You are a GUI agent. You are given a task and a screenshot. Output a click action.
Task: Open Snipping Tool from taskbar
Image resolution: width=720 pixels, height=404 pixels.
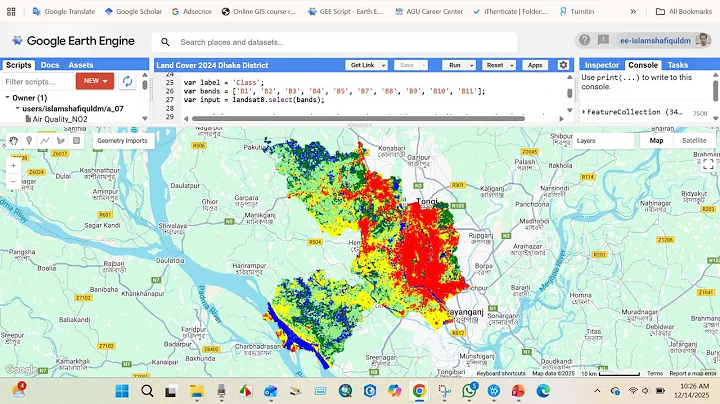pyautogui.click(x=444, y=391)
